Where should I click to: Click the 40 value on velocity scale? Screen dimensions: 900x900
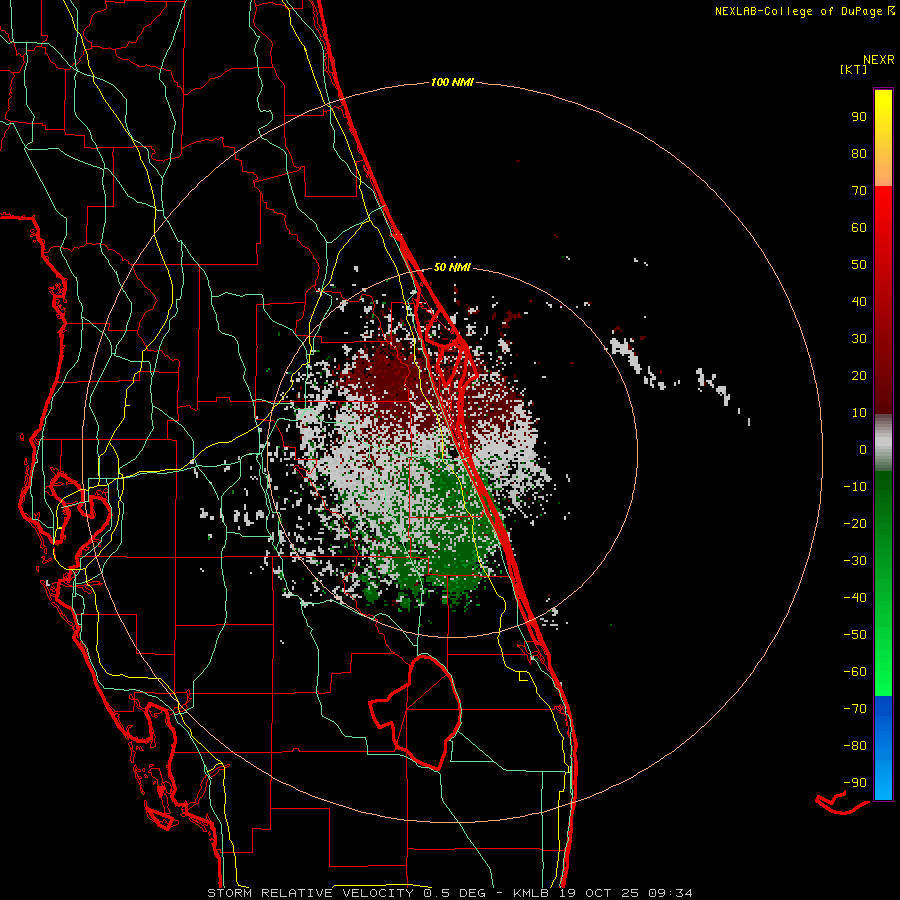click(859, 301)
